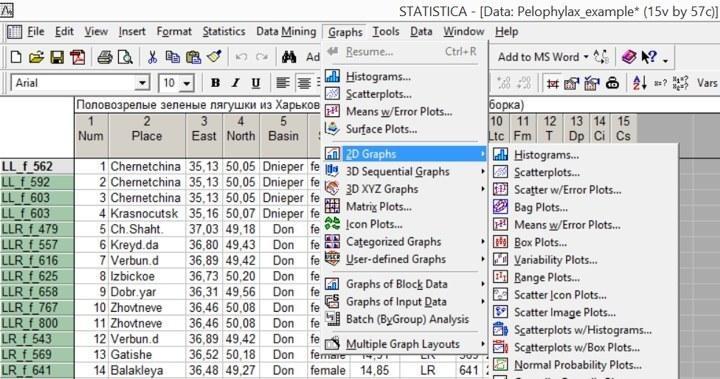This screenshot has width=720, height=379.
Task: Click the Save floppy disk icon
Action: tap(57, 57)
